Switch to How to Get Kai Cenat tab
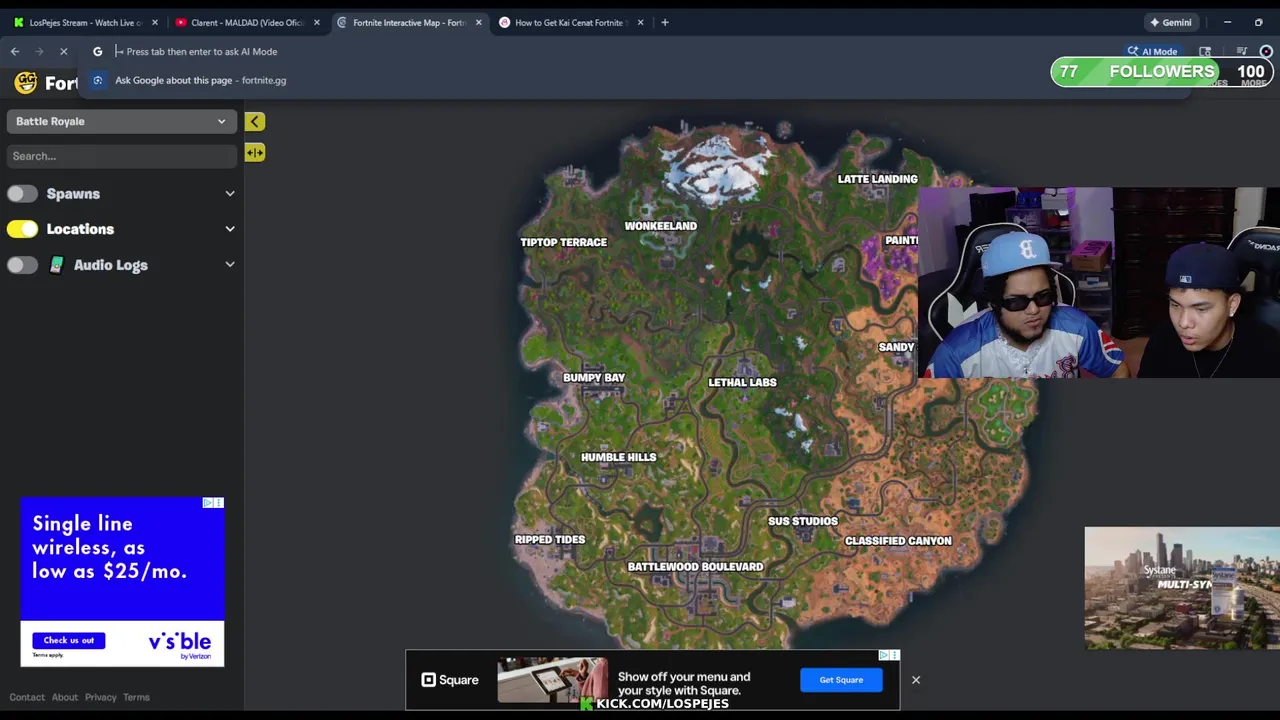The width and height of the screenshot is (1280, 720). pyautogui.click(x=571, y=22)
